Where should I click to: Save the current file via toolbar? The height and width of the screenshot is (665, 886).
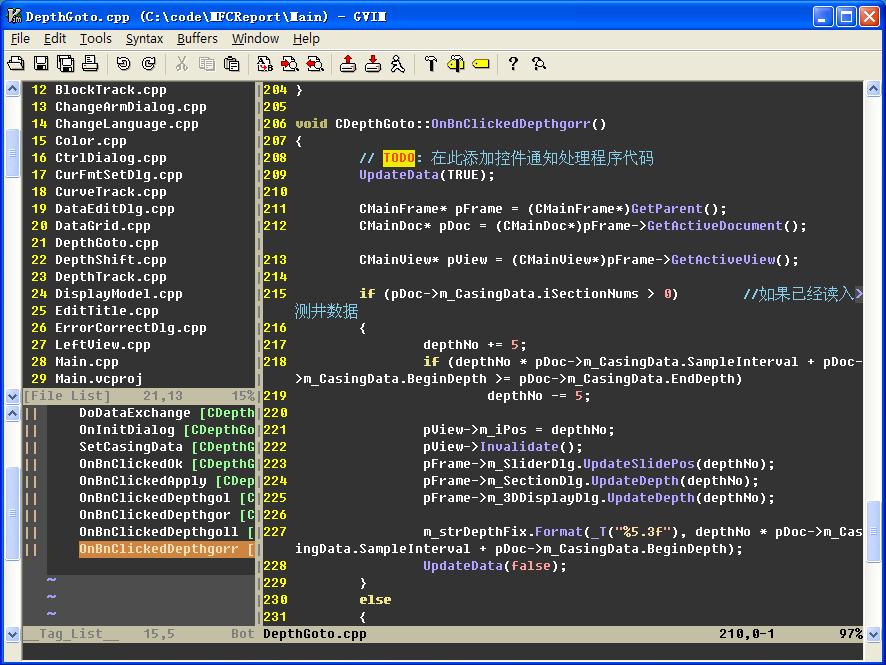click(41, 64)
